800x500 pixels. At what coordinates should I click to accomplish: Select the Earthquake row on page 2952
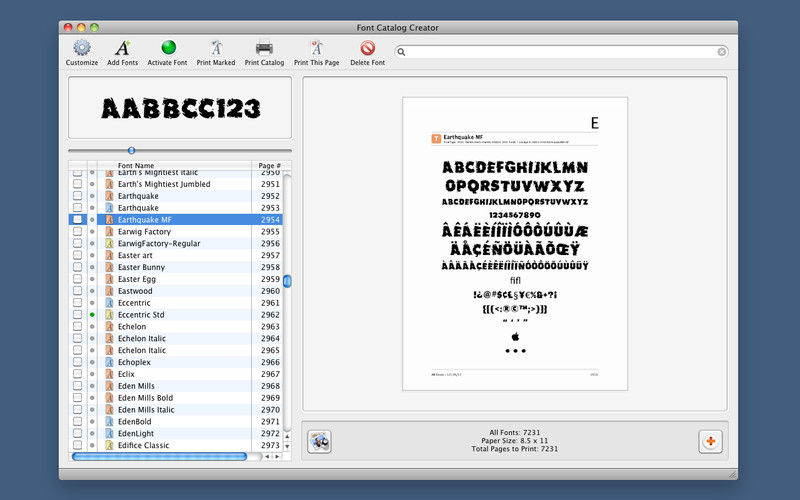[x=176, y=196]
